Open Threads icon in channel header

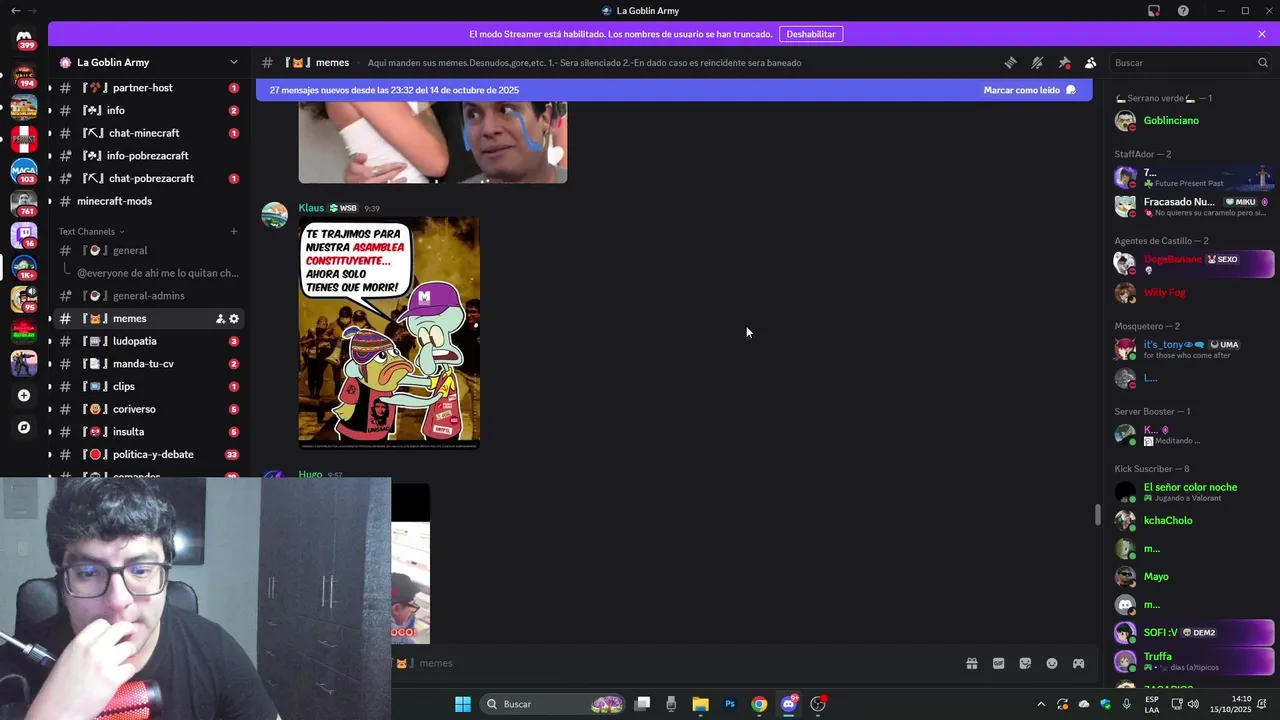(1010, 62)
